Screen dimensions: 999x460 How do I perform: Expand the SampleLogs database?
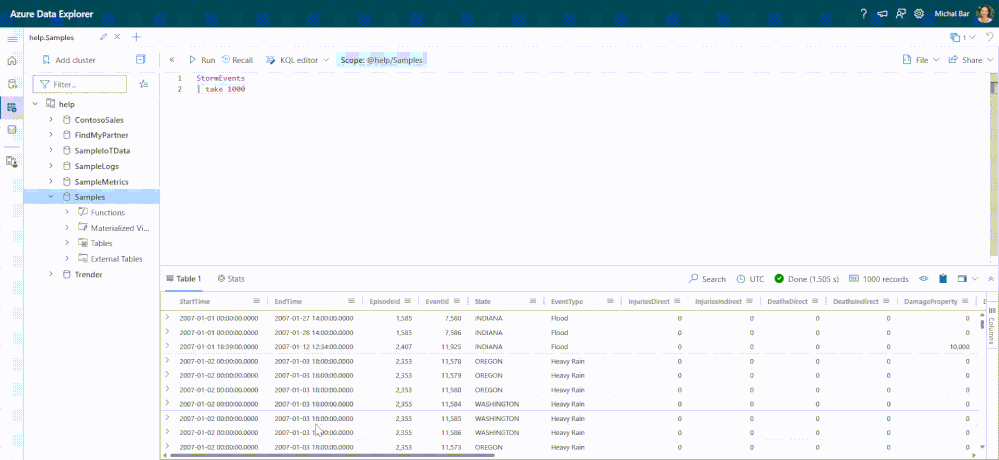51,166
